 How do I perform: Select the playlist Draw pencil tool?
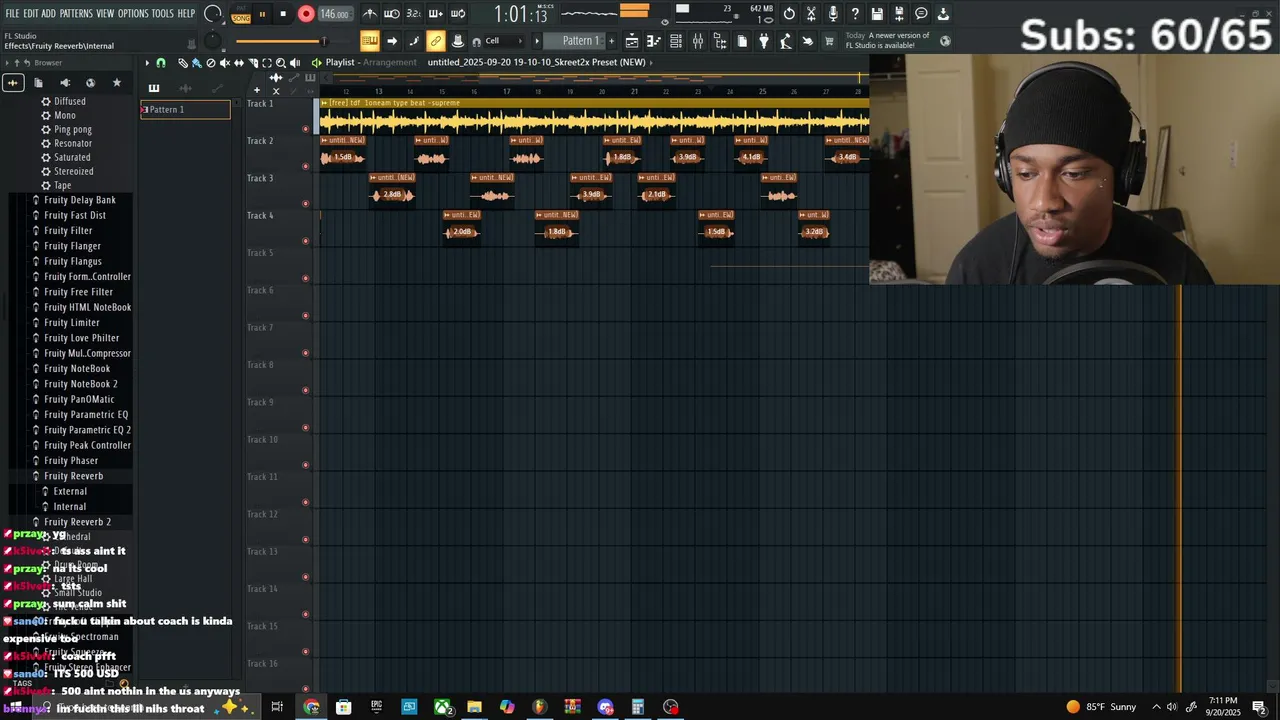point(183,63)
